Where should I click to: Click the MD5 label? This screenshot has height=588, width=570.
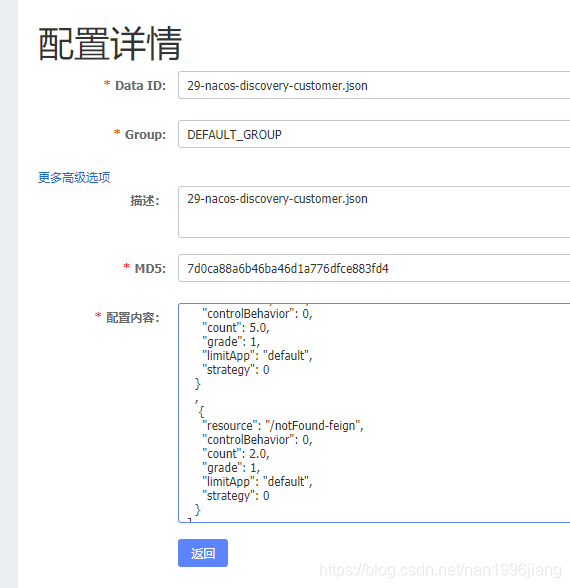[150, 268]
